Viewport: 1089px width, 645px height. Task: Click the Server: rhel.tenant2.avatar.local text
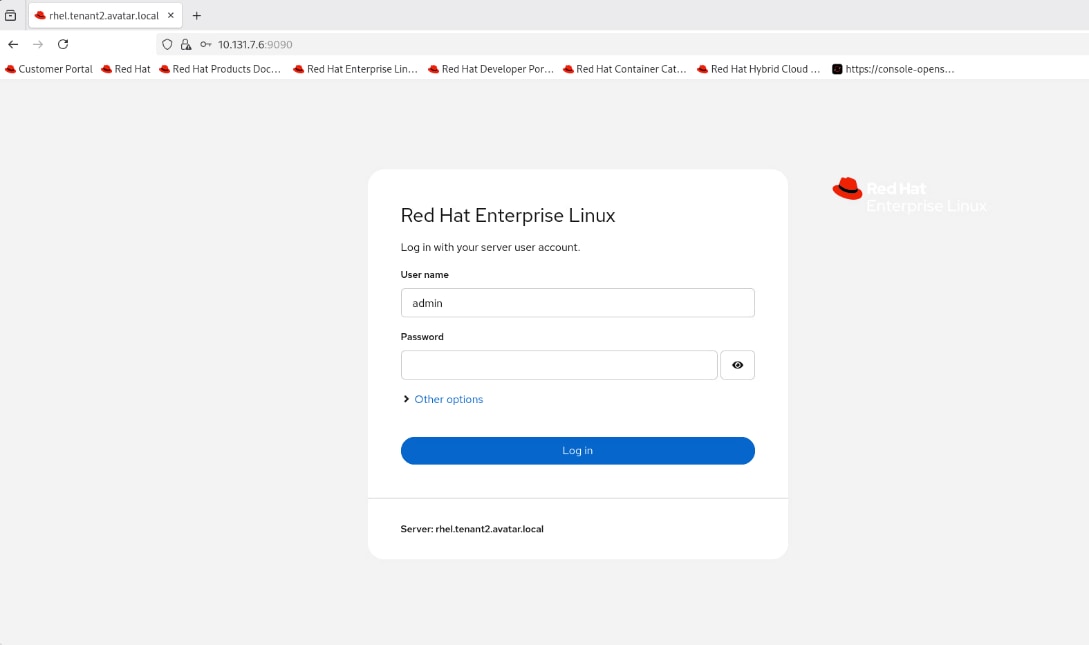pos(472,529)
